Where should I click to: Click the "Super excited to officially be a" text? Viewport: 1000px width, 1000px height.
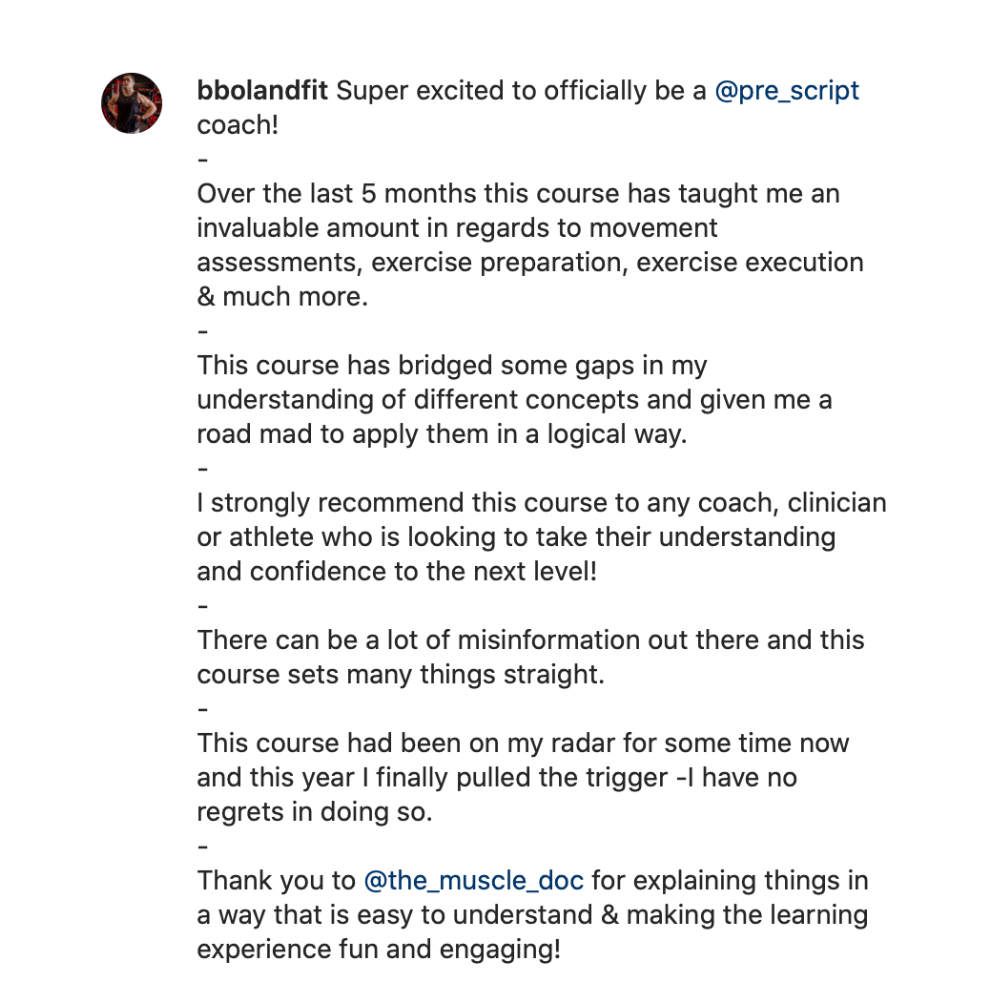click(520, 91)
